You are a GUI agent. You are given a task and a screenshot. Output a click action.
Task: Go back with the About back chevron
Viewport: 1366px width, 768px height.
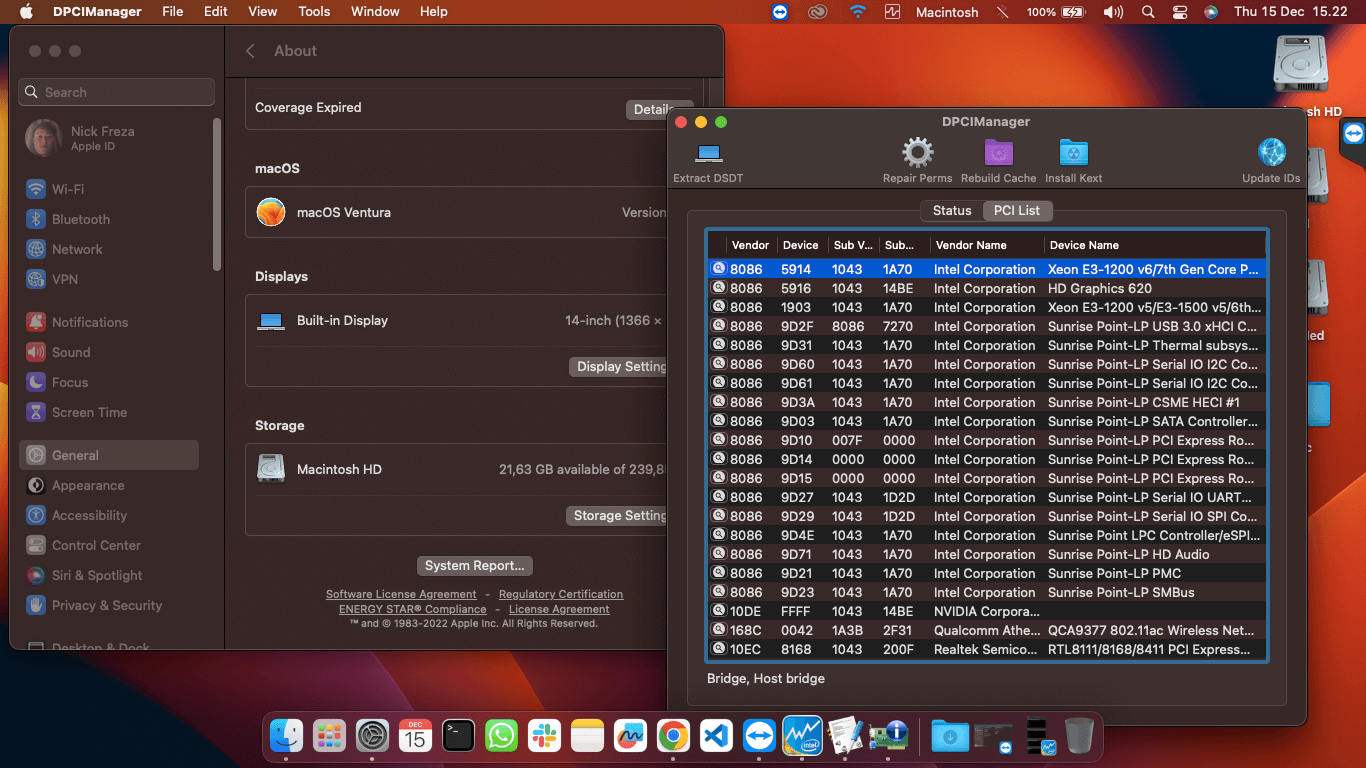[x=251, y=51]
